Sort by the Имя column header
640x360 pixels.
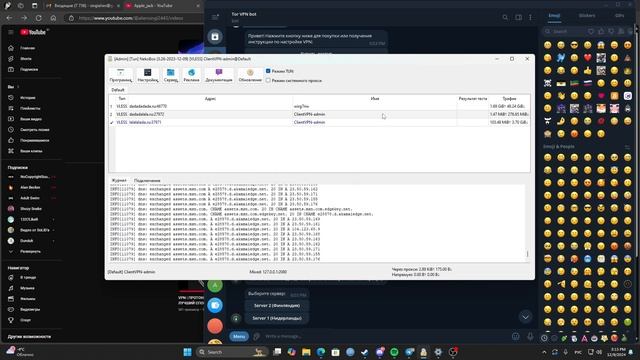pos(375,98)
